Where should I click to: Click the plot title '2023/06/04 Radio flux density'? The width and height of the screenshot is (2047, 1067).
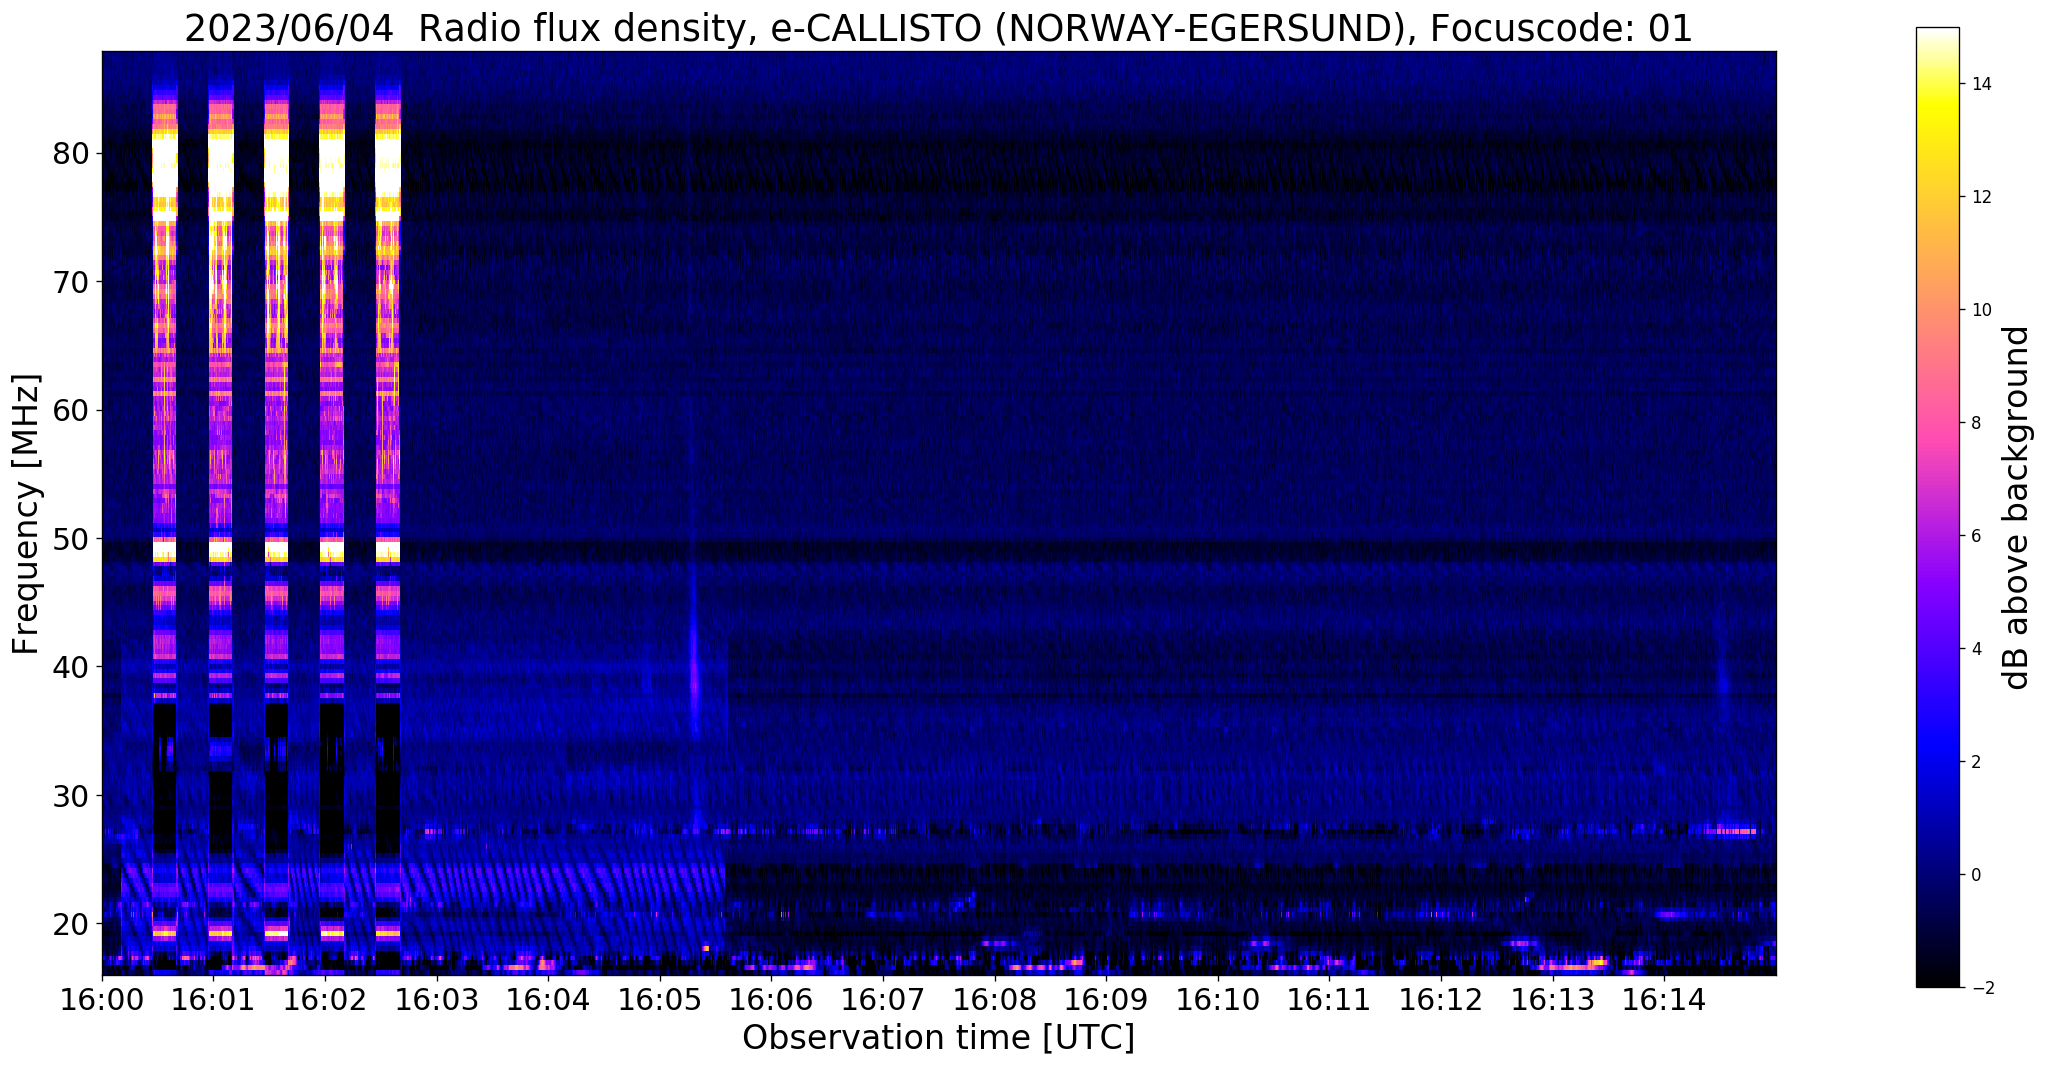pyautogui.click(x=467, y=29)
